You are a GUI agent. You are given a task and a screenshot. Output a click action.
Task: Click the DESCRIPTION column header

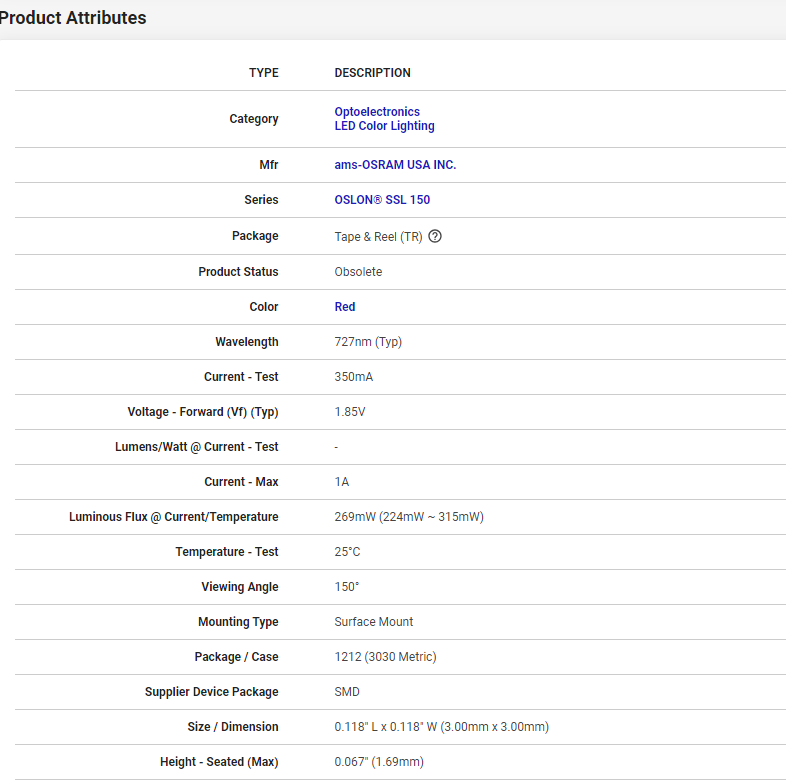(372, 73)
